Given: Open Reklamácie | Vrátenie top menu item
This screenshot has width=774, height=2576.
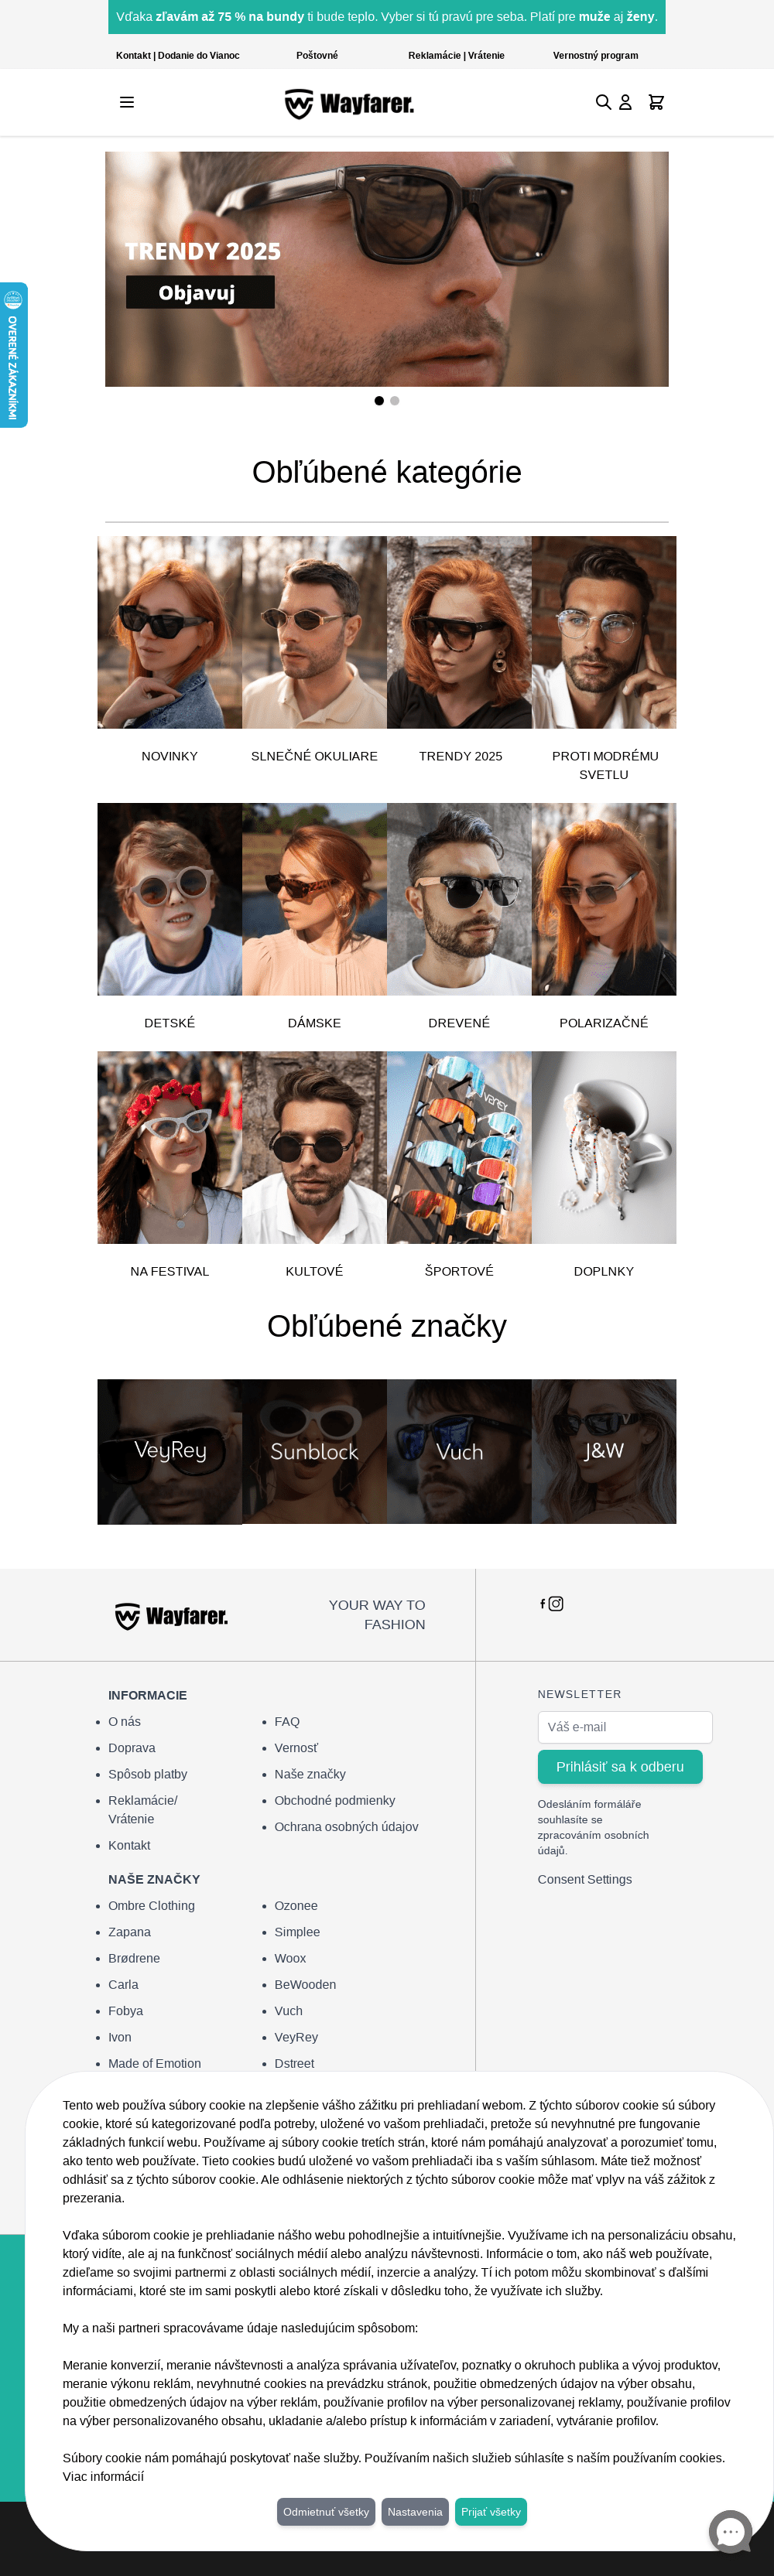Looking at the screenshot, I should (456, 56).
